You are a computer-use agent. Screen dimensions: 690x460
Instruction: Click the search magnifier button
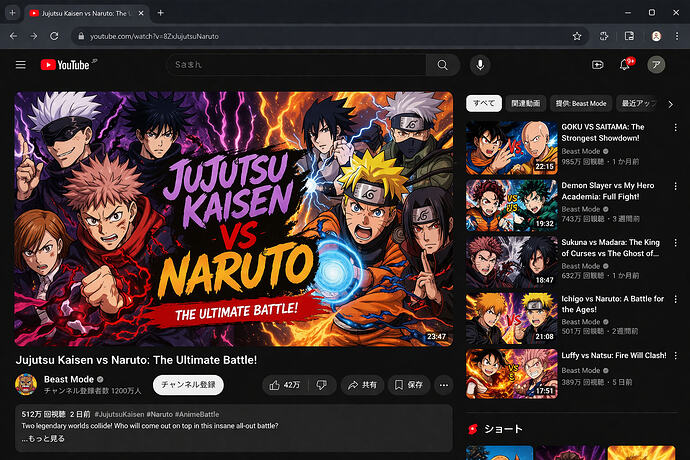coord(443,65)
